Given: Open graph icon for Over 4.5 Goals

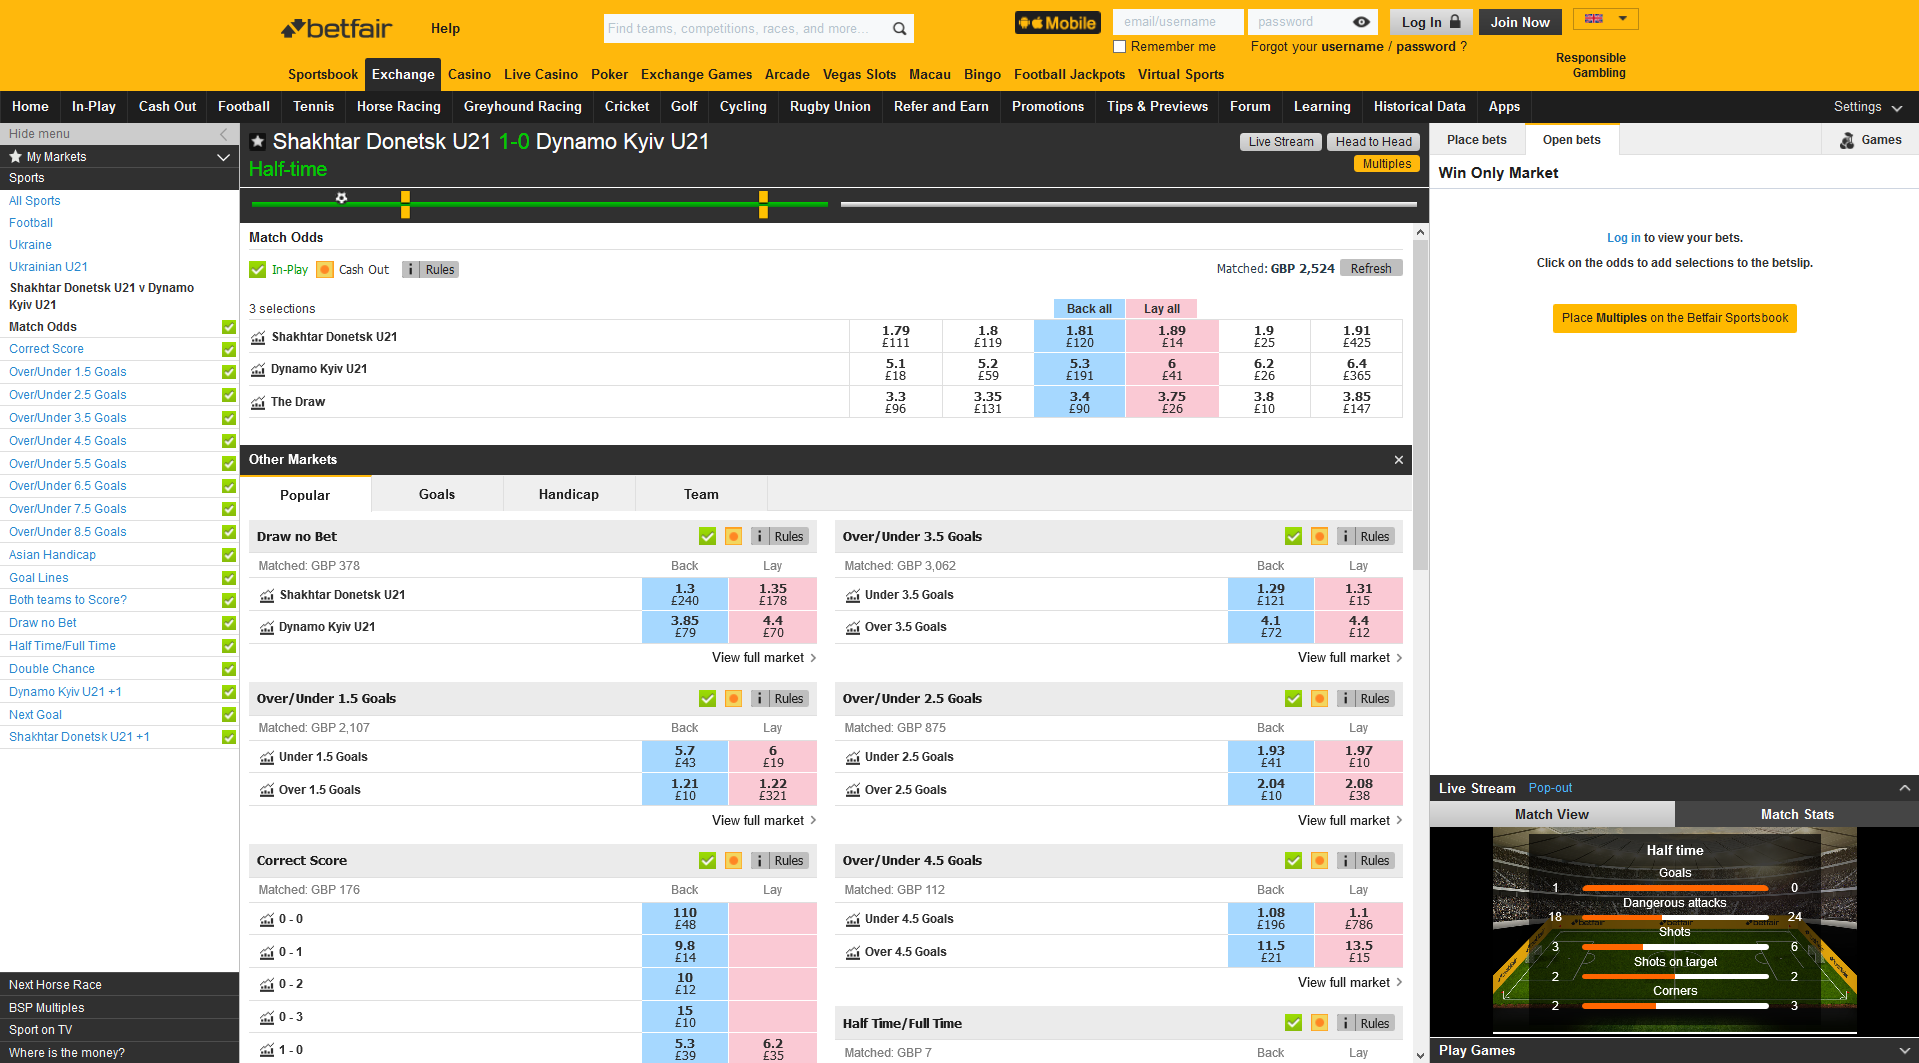Looking at the screenshot, I should 852,952.
